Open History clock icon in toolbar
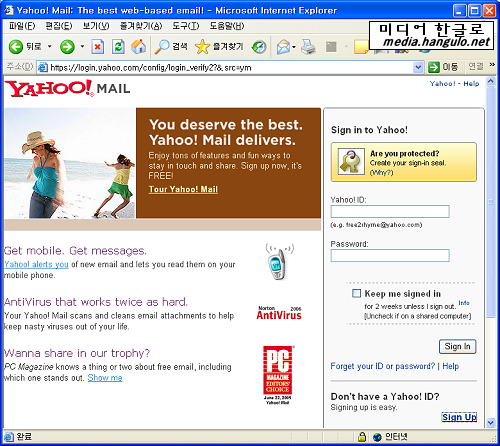 (259, 47)
